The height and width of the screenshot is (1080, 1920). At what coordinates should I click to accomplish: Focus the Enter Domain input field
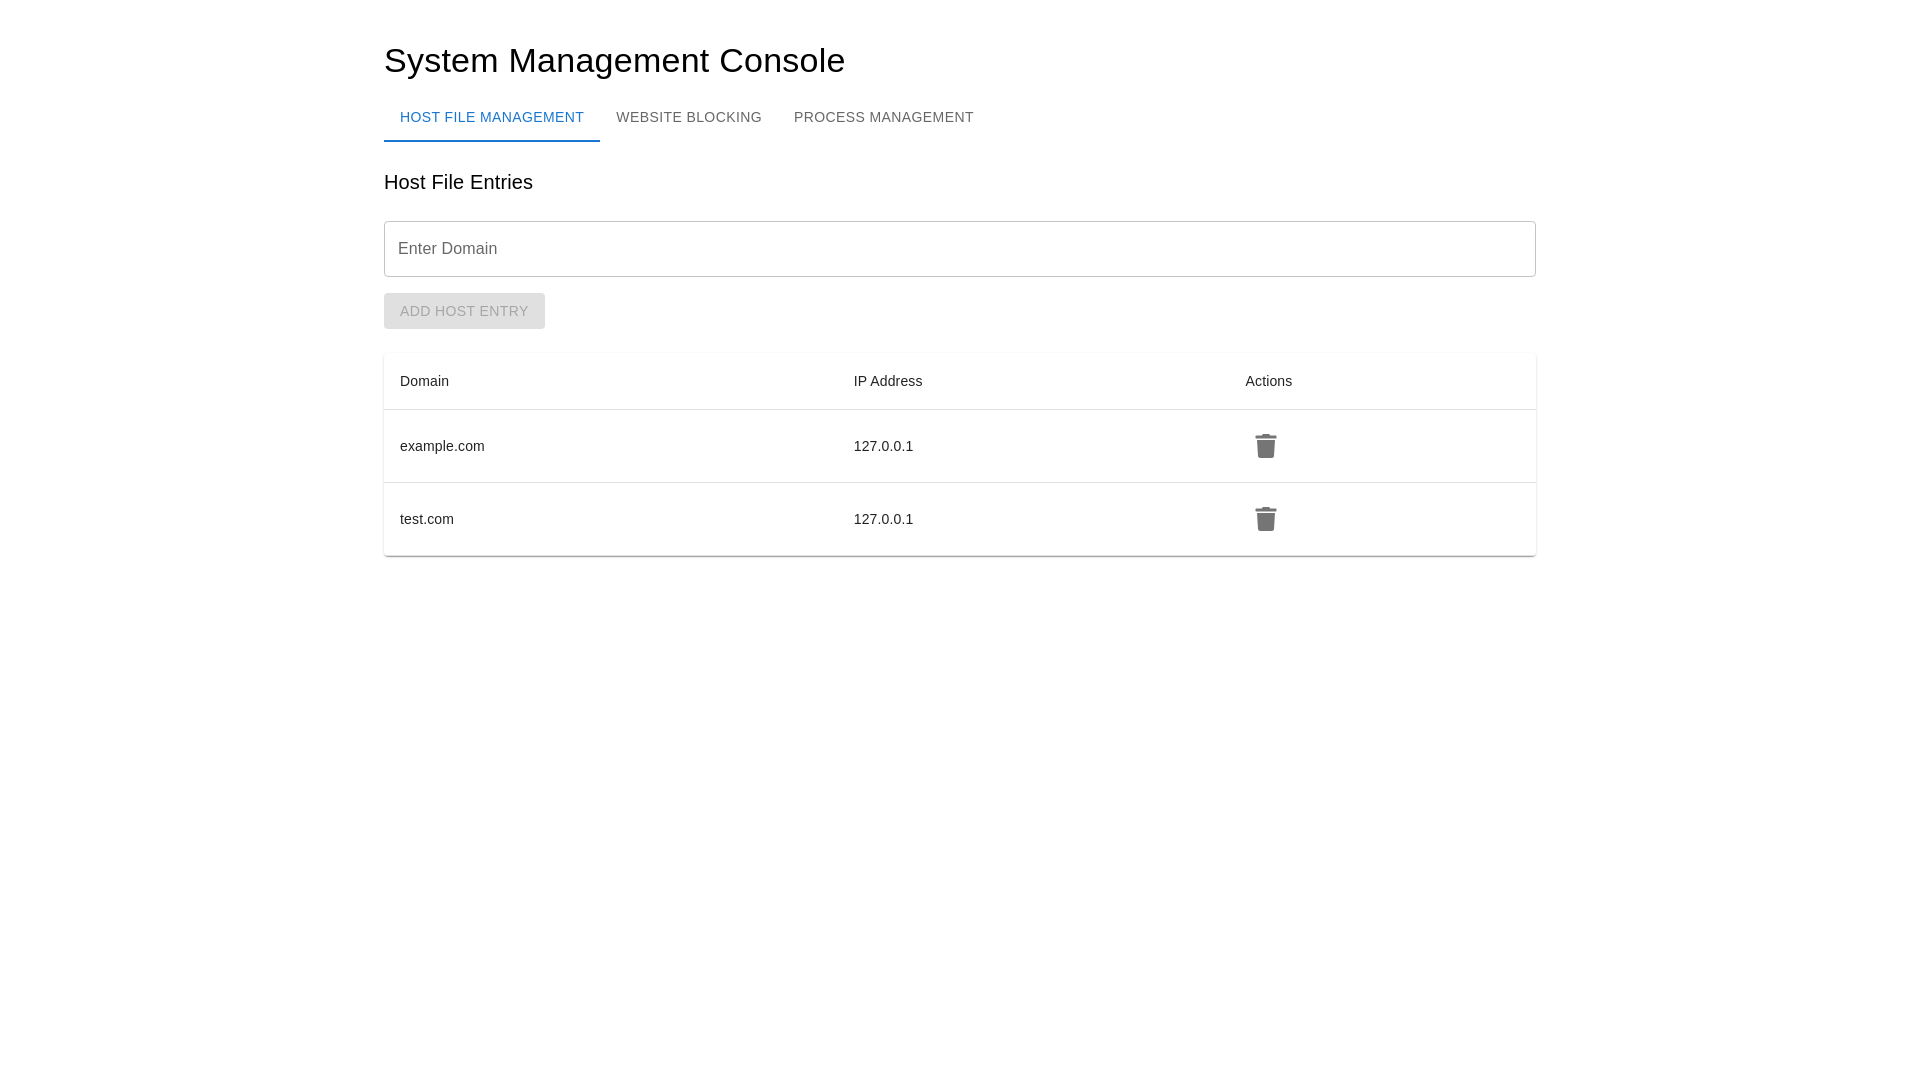coord(960,249)
